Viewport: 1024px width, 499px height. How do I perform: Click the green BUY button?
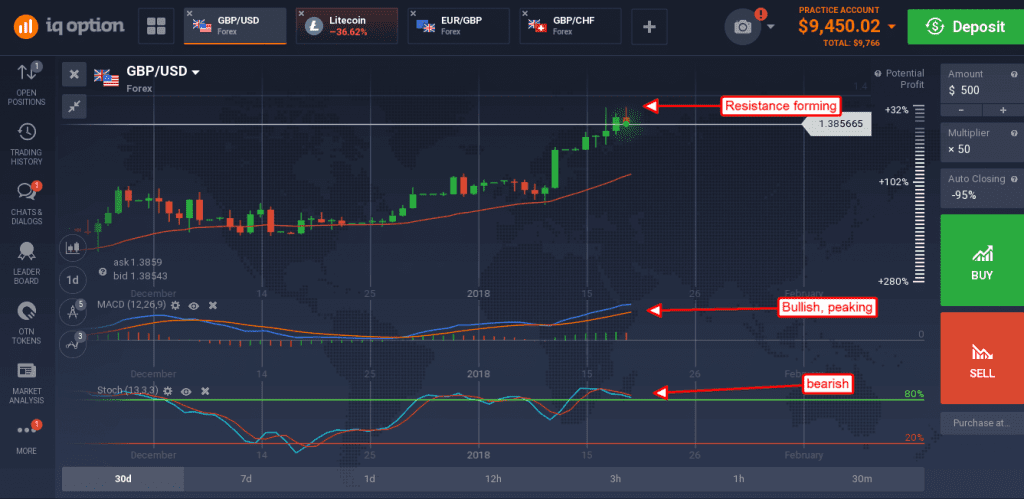[x=982, y=260]
